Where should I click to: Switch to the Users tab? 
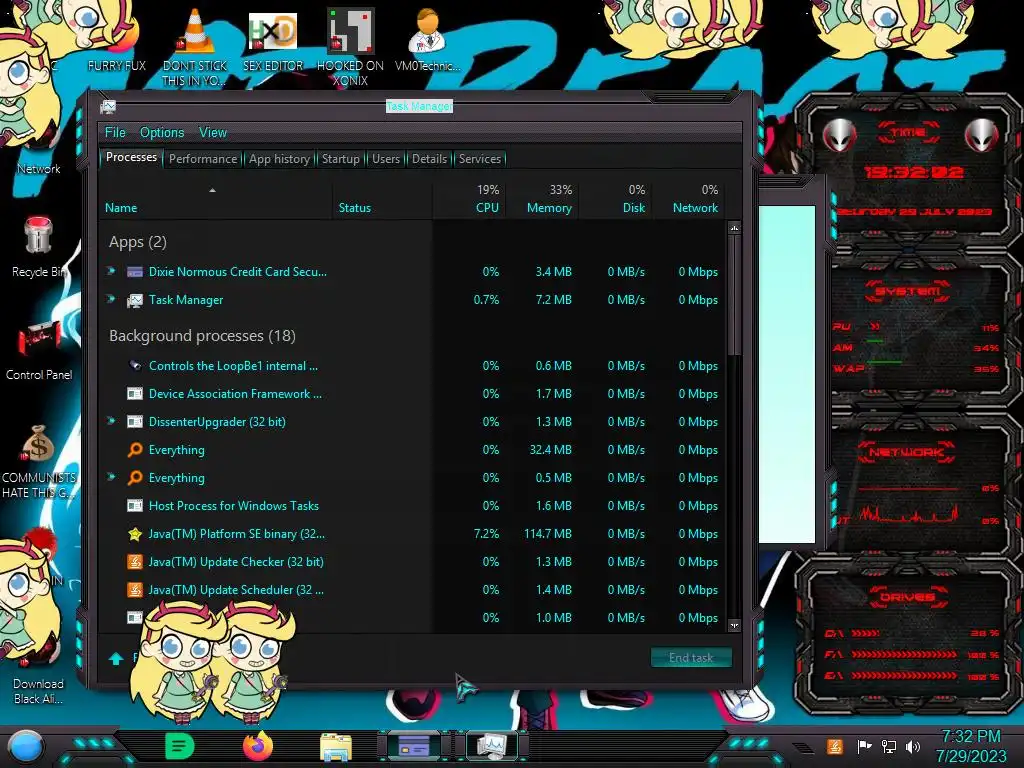click(385, 159)
